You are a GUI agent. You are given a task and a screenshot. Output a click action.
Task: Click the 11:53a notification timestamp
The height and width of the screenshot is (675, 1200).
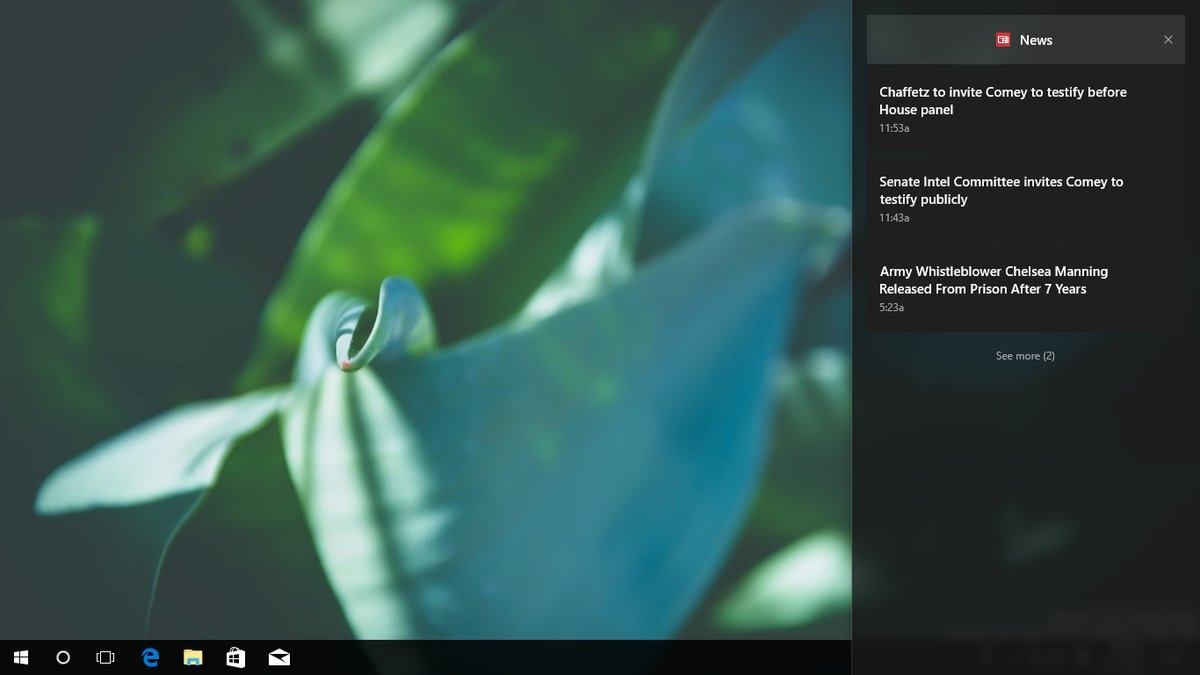coord(894,128)
